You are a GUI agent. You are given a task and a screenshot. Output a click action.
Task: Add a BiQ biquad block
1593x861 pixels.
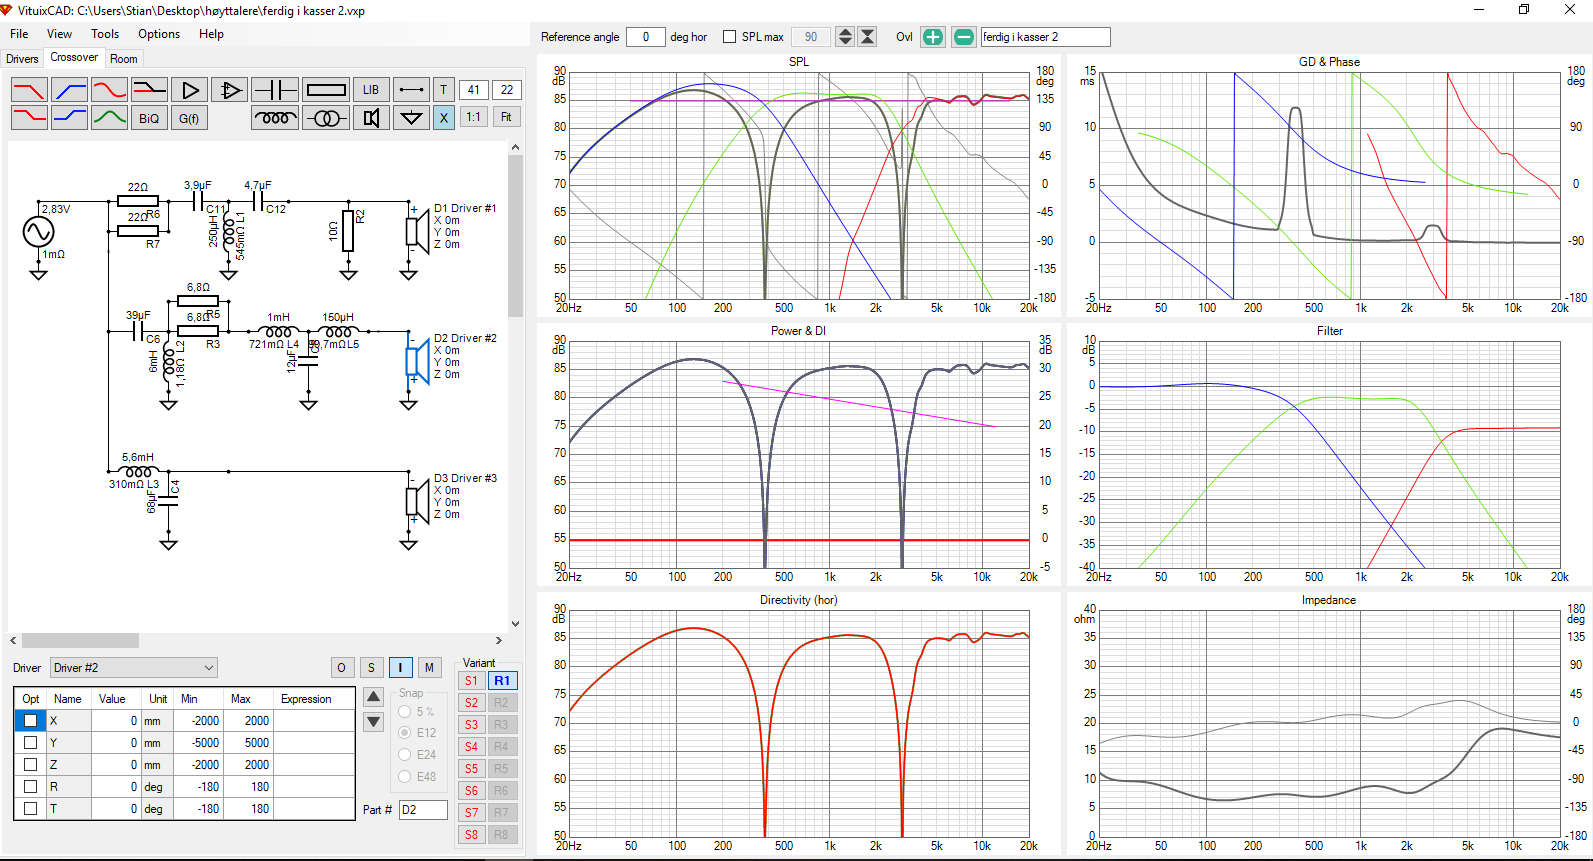pos(149,118)
